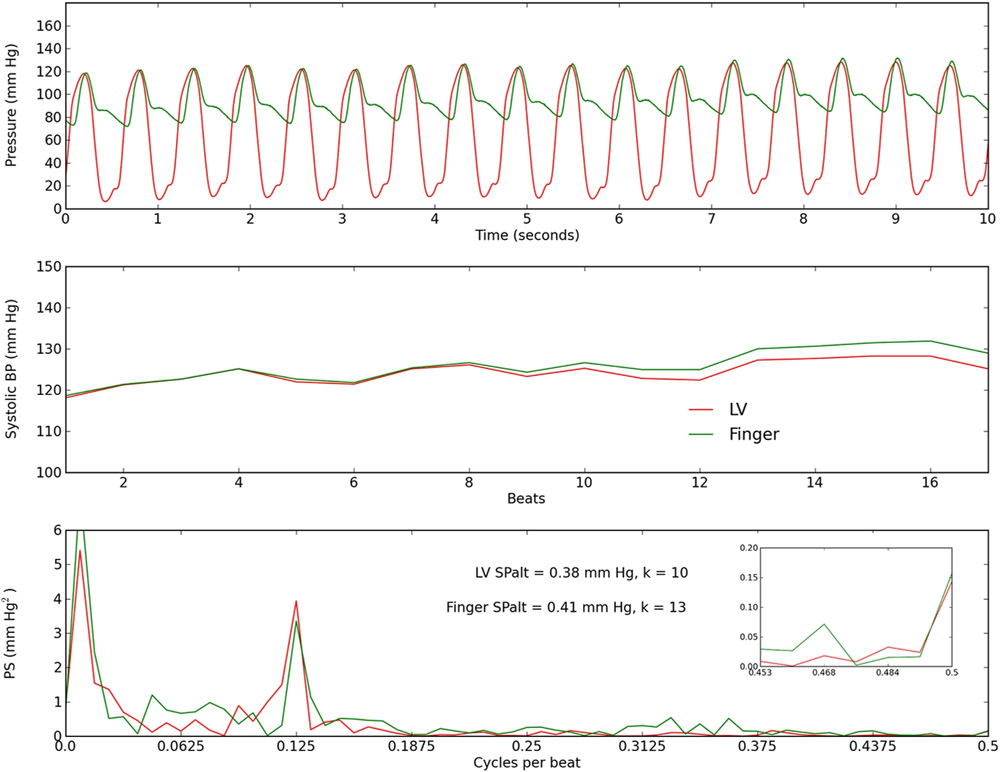This screenshot has width=1000, height=772.
Task: Select the "Time (seconds)" x-axis label
Action: pos(526,236)
